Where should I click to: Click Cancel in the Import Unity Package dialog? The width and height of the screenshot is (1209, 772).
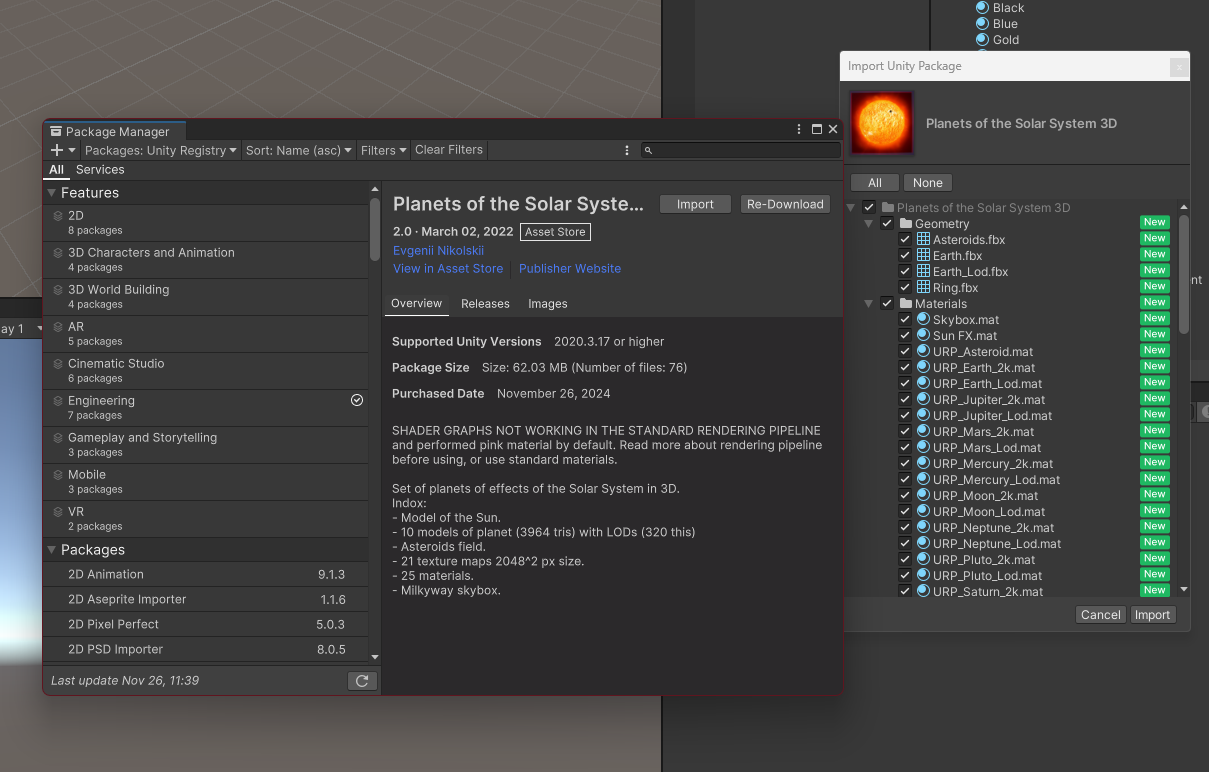pyautogui.click(x=1101, y=615)
